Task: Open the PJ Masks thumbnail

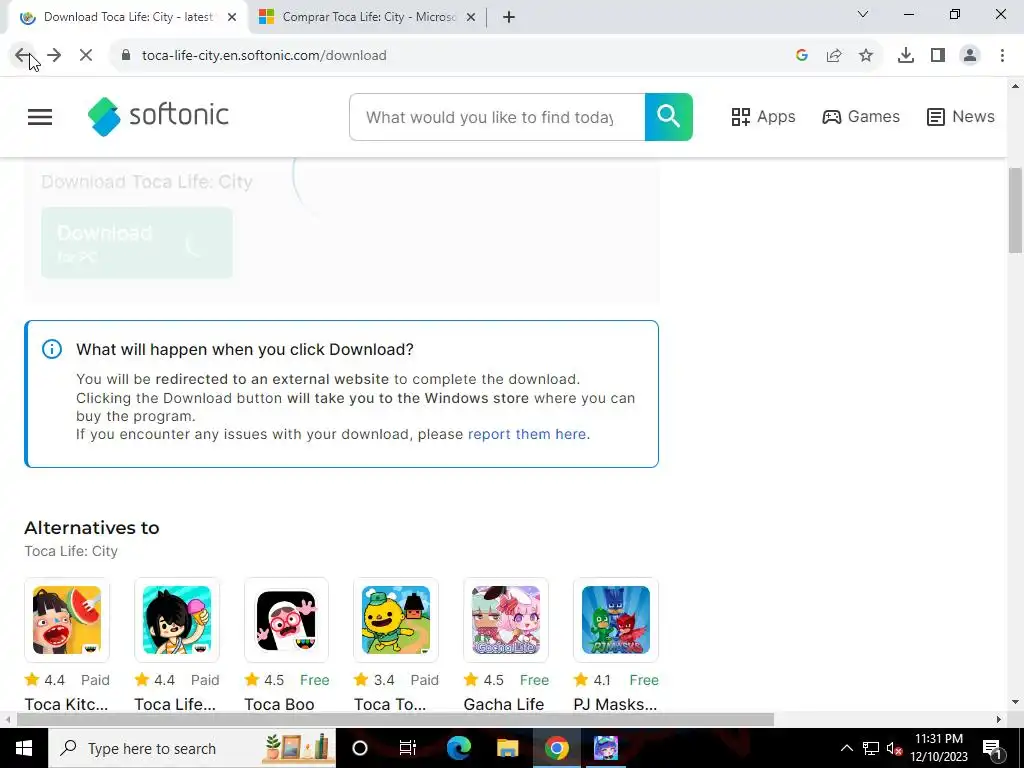Action: [x=615, y=620]
